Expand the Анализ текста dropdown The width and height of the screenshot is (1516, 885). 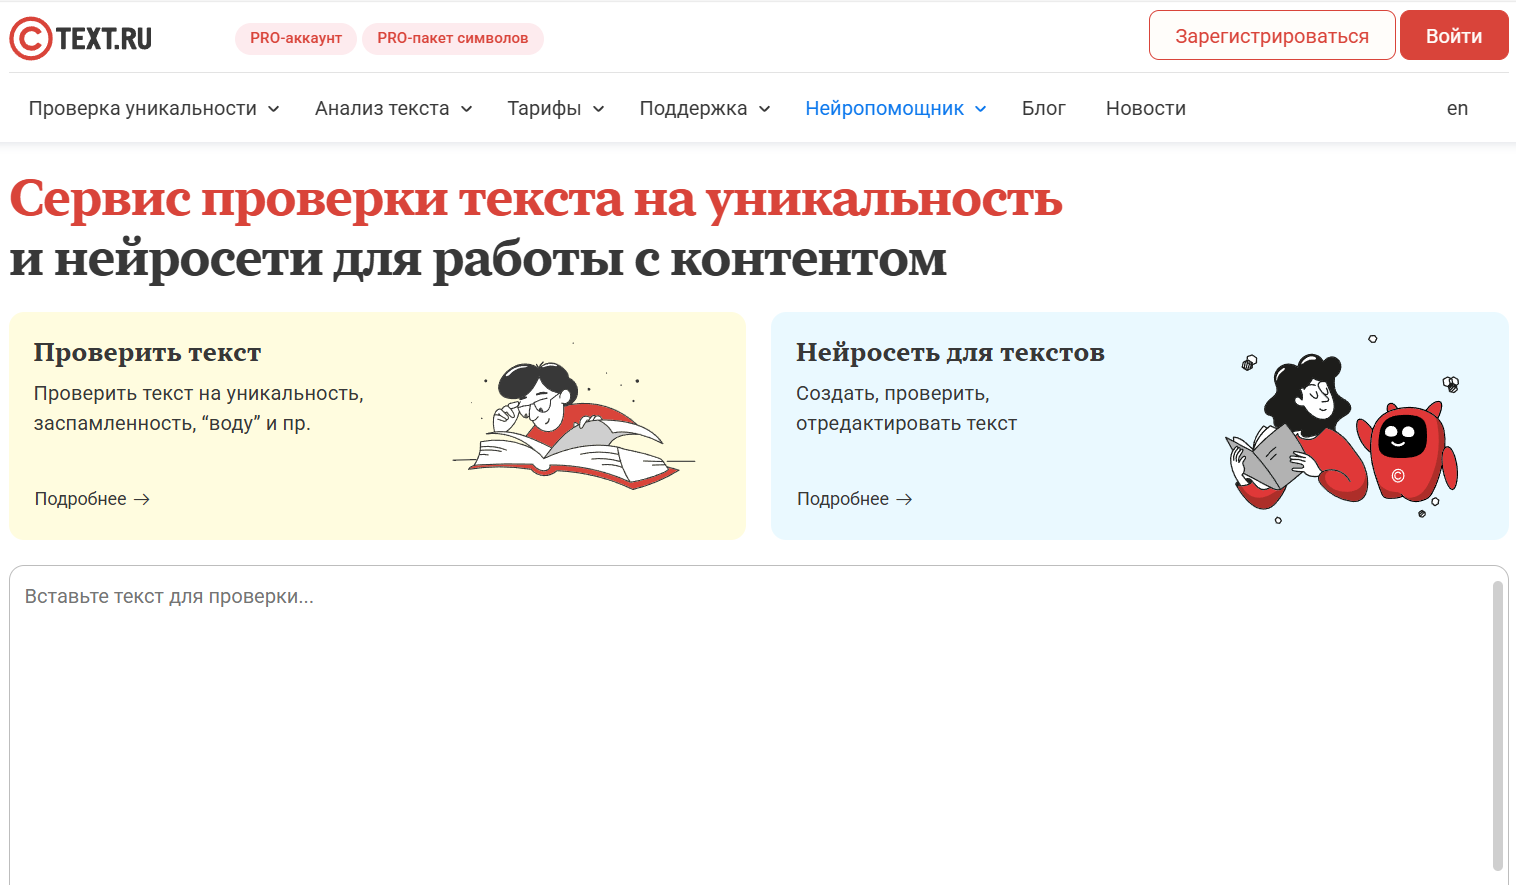coord(393,108)
